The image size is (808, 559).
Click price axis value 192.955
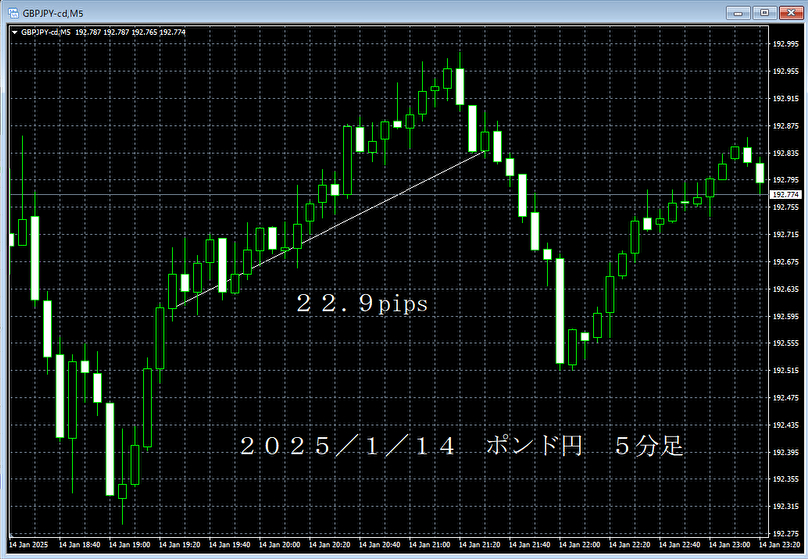[786, 72]
